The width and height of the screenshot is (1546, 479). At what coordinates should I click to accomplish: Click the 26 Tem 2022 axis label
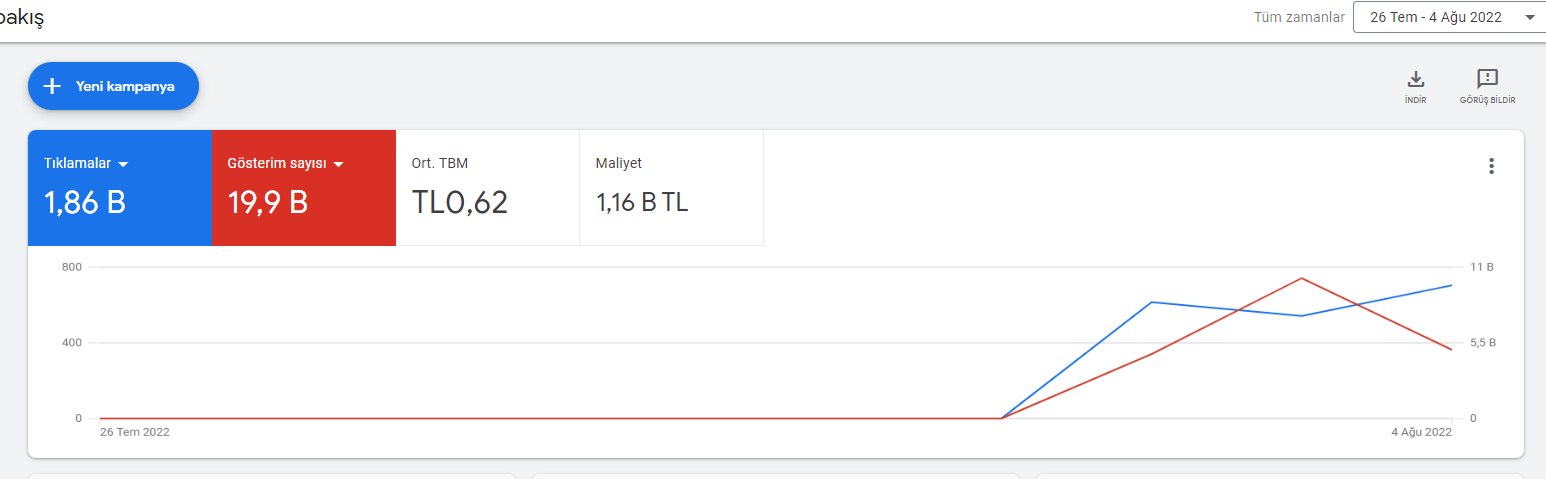(x=135, y=432)
